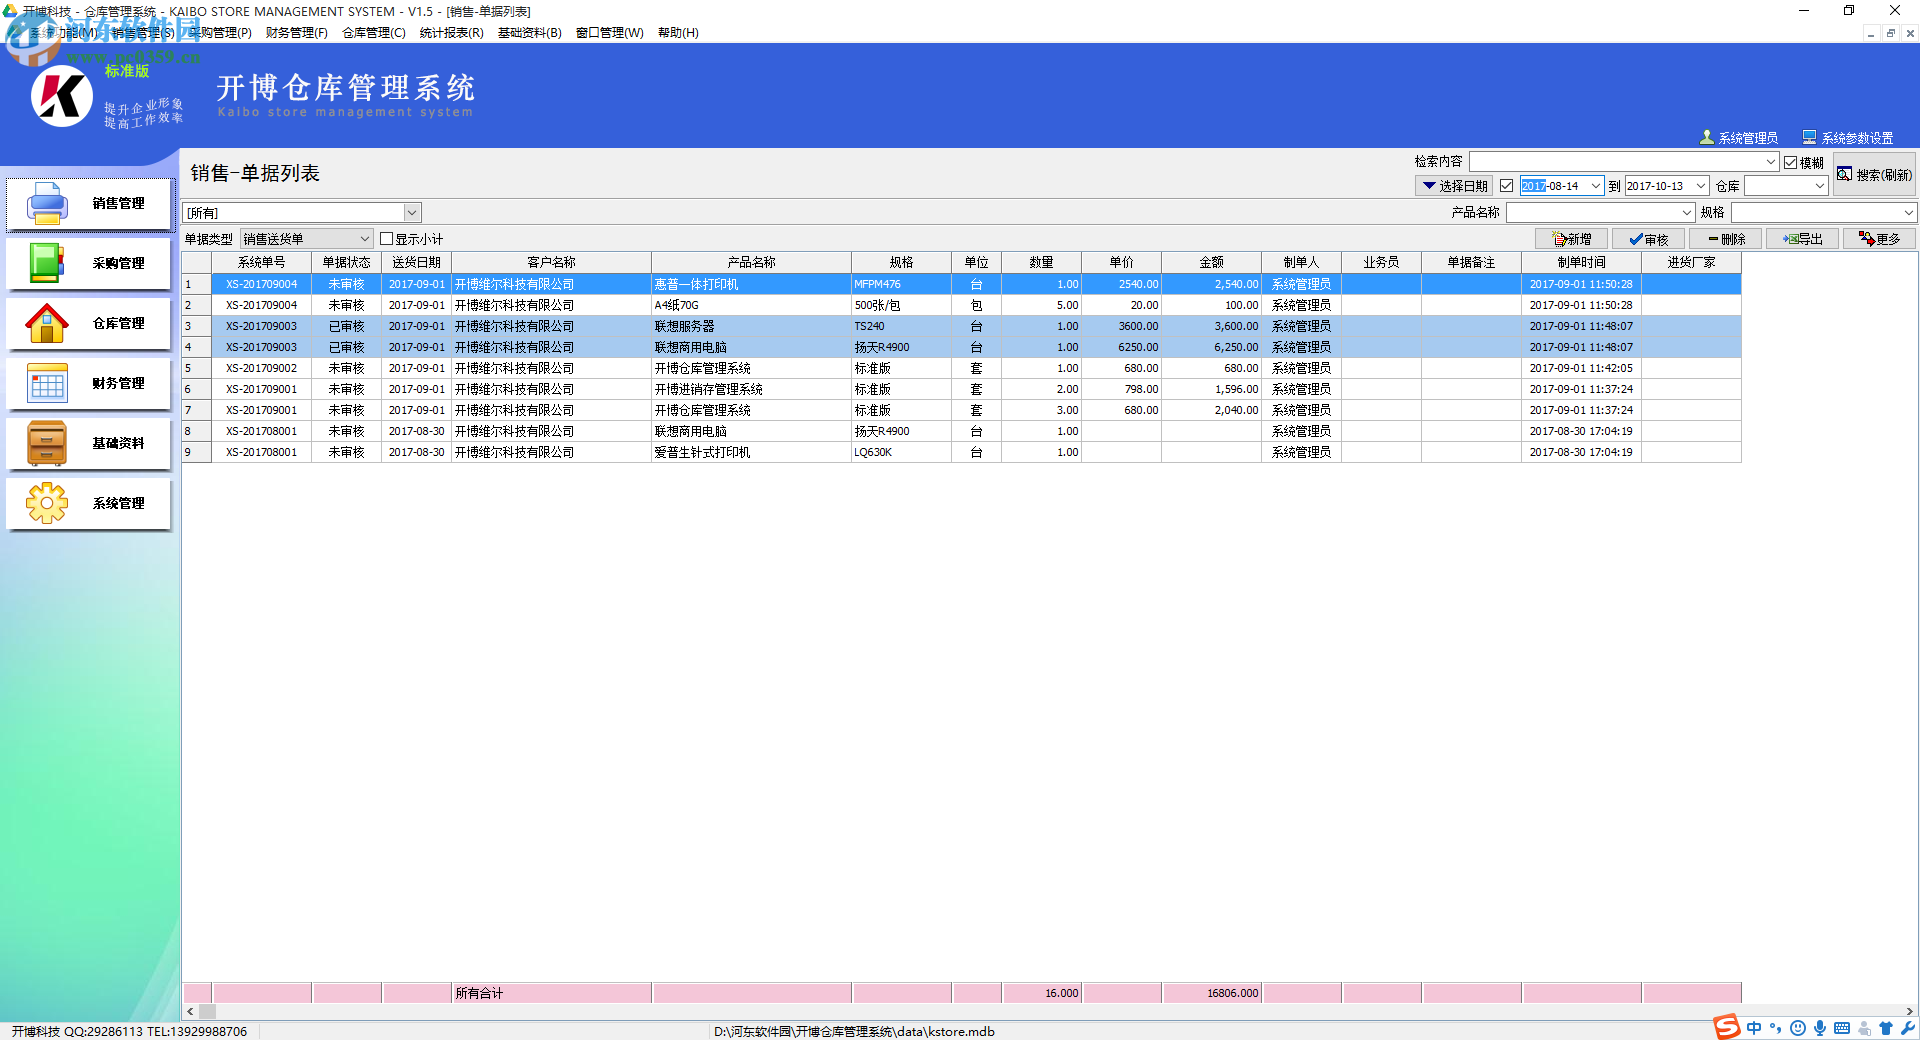Select the row with product A4纸70G
The height and width of the screenshot is (1040, 1920).
tap(962, 305)
